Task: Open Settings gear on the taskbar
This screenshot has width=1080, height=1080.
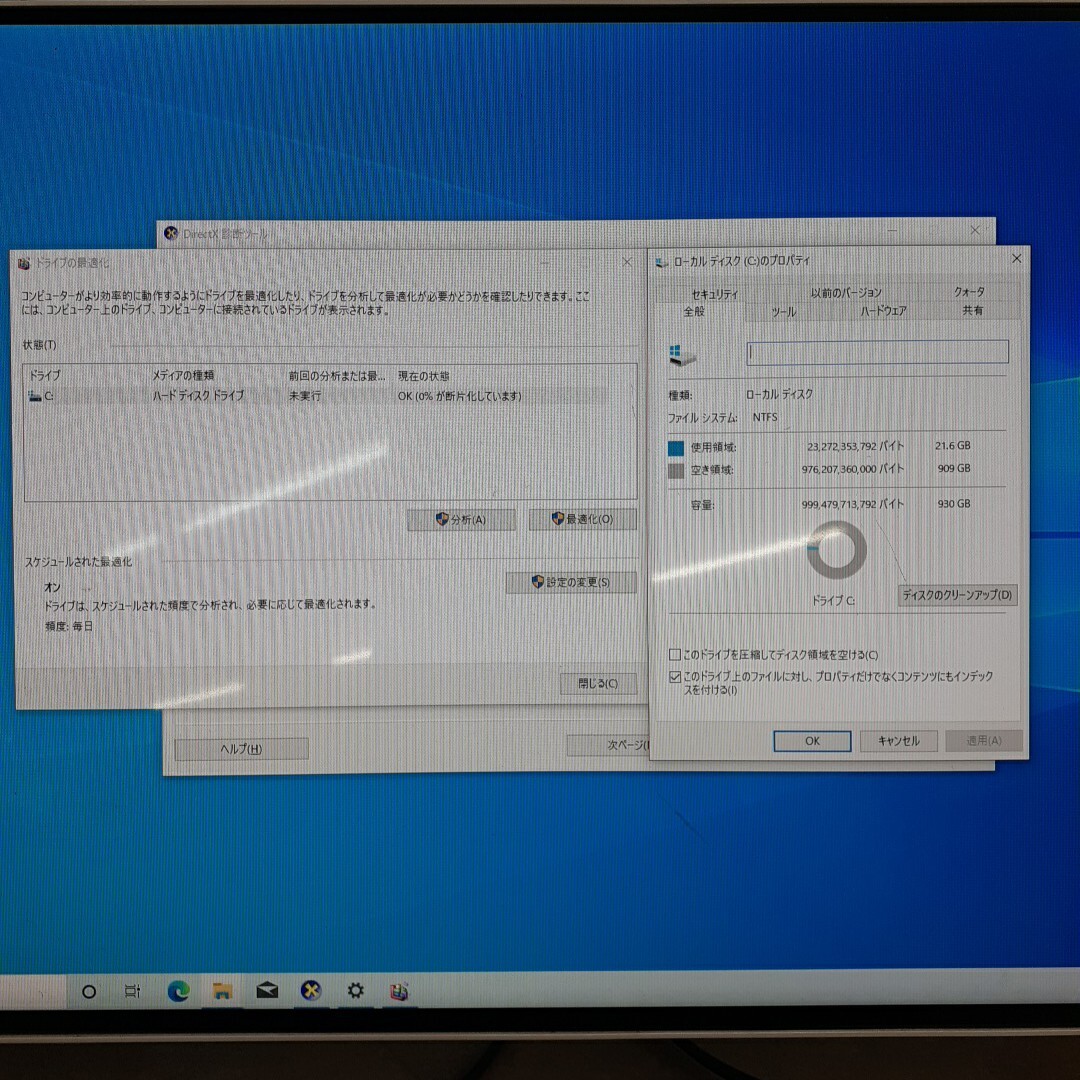Action: [x=355, y=990]
